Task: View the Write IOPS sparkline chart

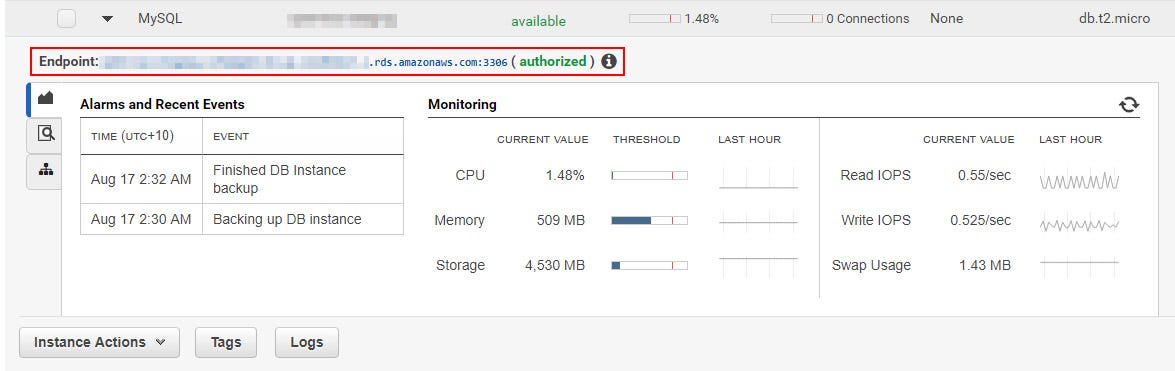Action: (x=1079, y=221)
